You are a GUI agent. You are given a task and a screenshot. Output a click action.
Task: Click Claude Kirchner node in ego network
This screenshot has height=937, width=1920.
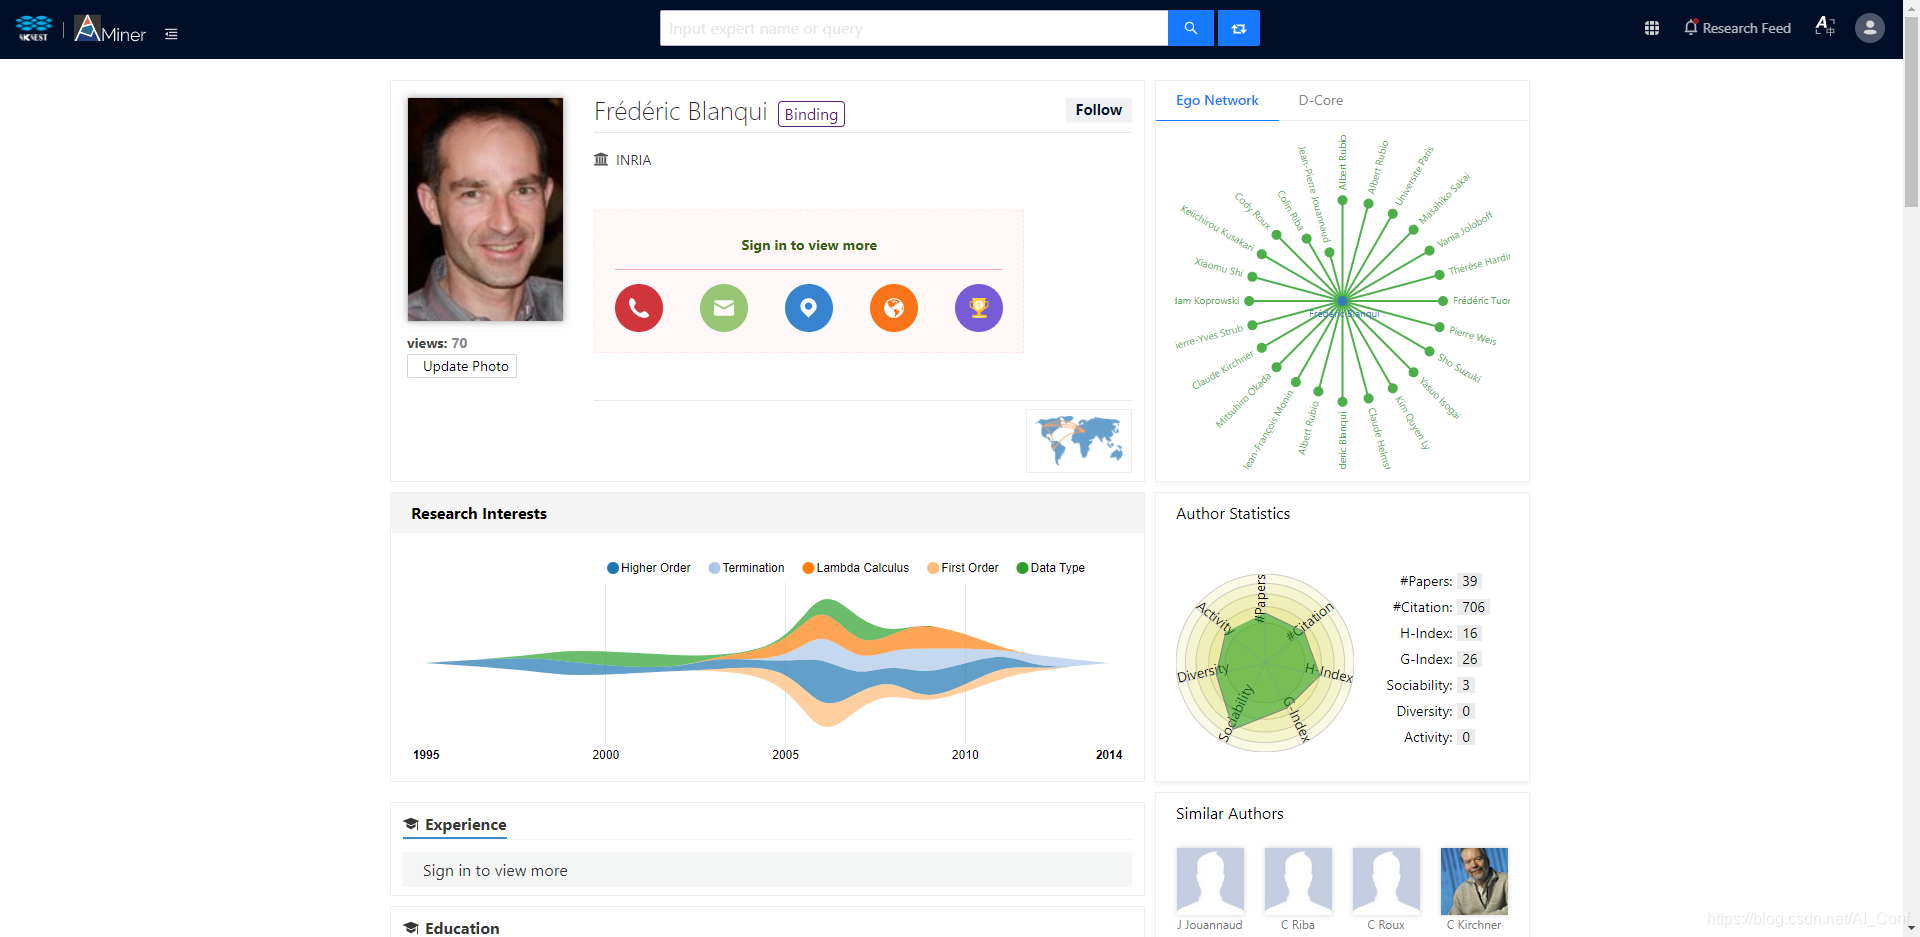click(x=1262, y=348)
